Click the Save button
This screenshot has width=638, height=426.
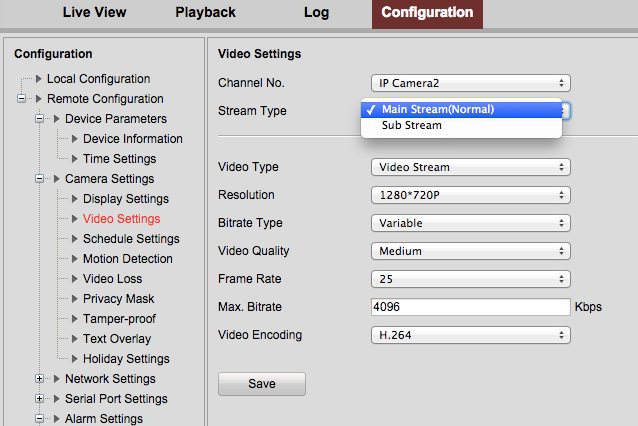click(262, 384)
